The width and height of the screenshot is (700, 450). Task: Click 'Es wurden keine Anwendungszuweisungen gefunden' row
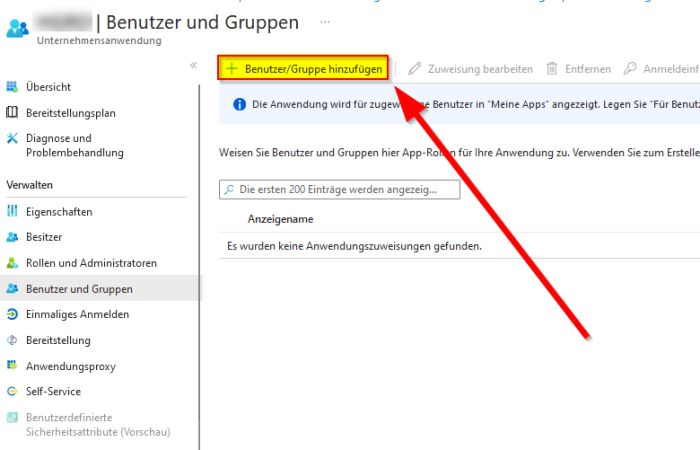point(459,246)
